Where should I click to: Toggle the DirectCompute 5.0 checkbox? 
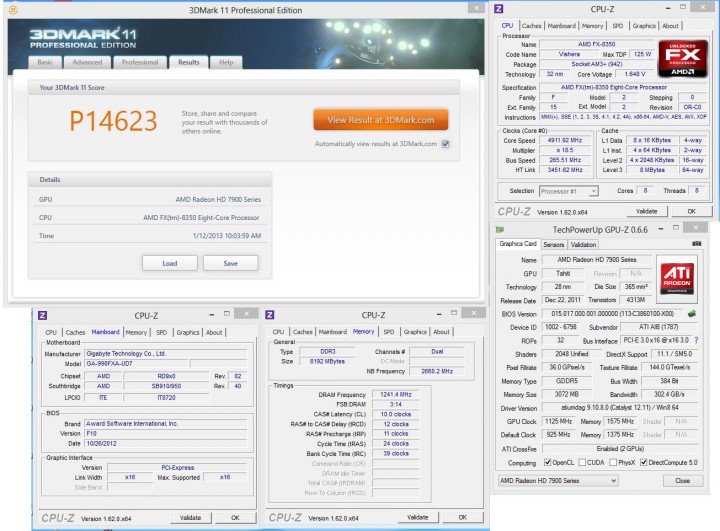coord(643,463)
